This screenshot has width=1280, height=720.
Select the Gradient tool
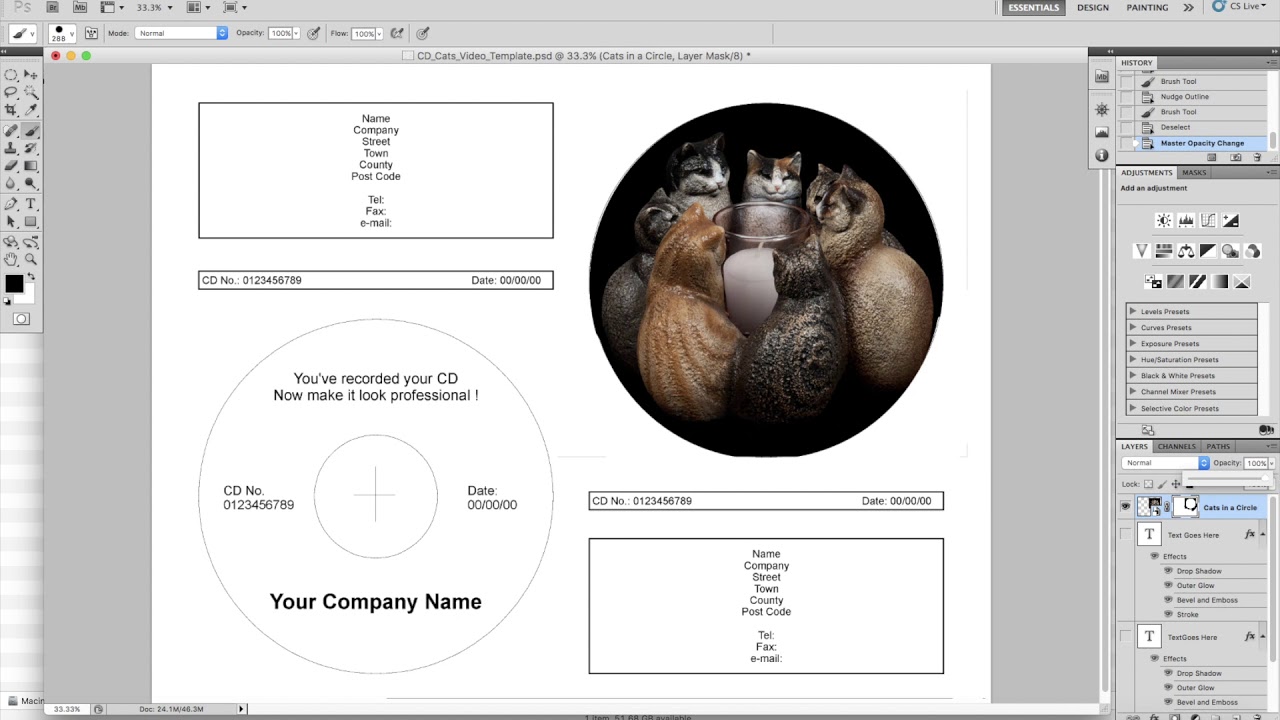point(31,164)
